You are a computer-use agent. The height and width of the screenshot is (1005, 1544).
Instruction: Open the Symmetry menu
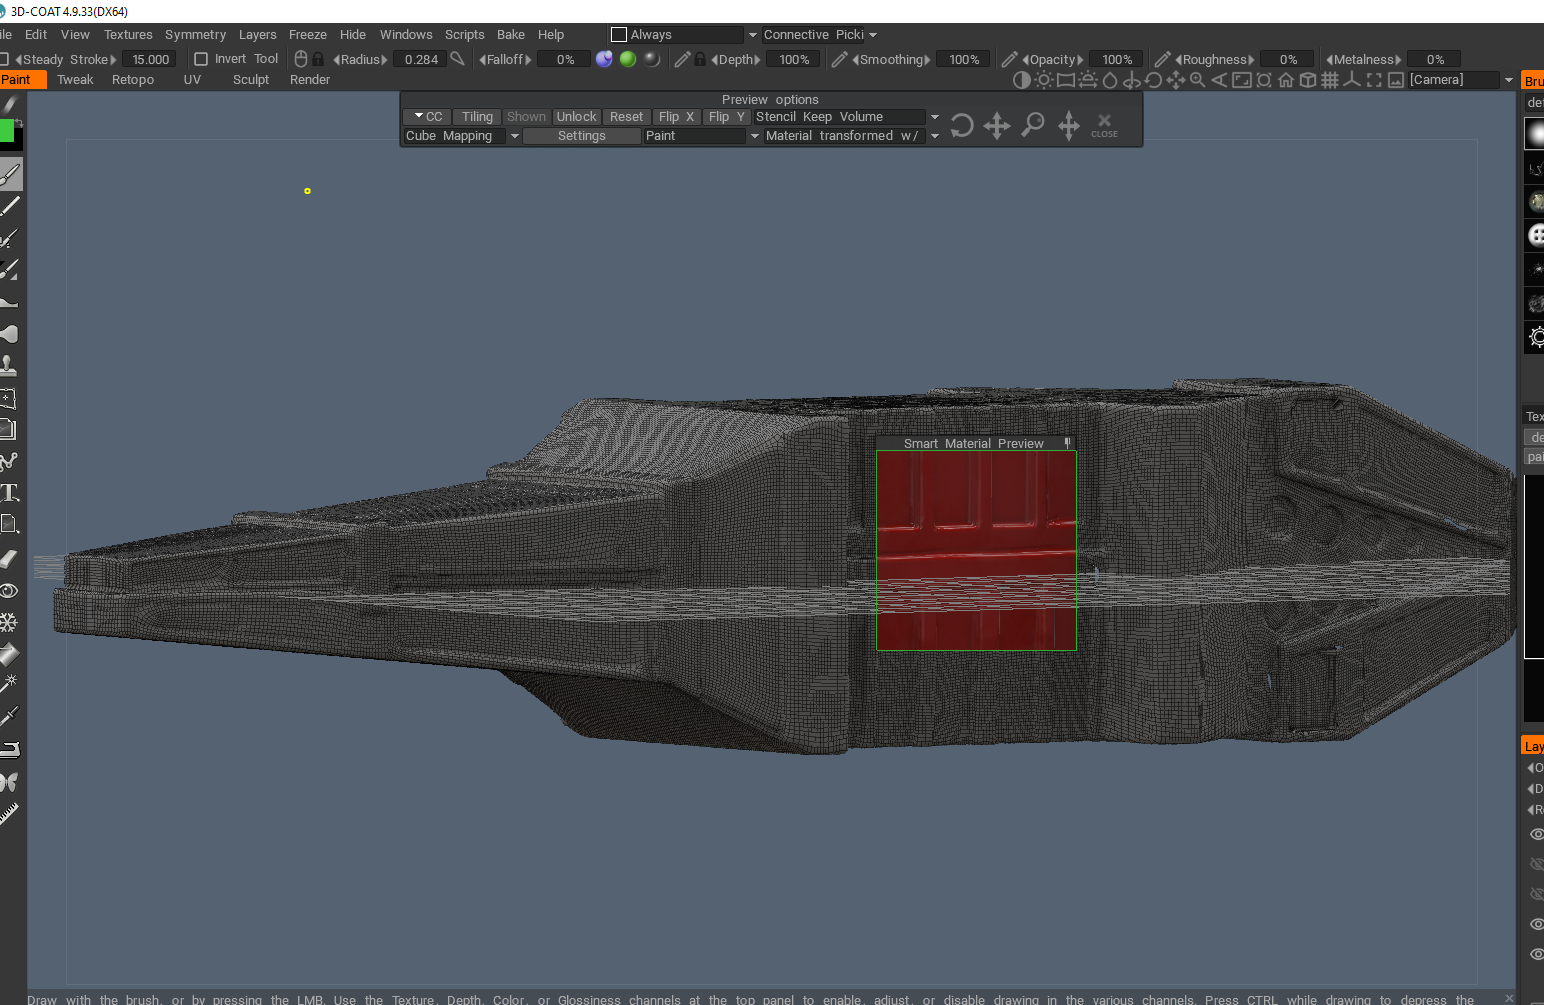coord(195,35)
